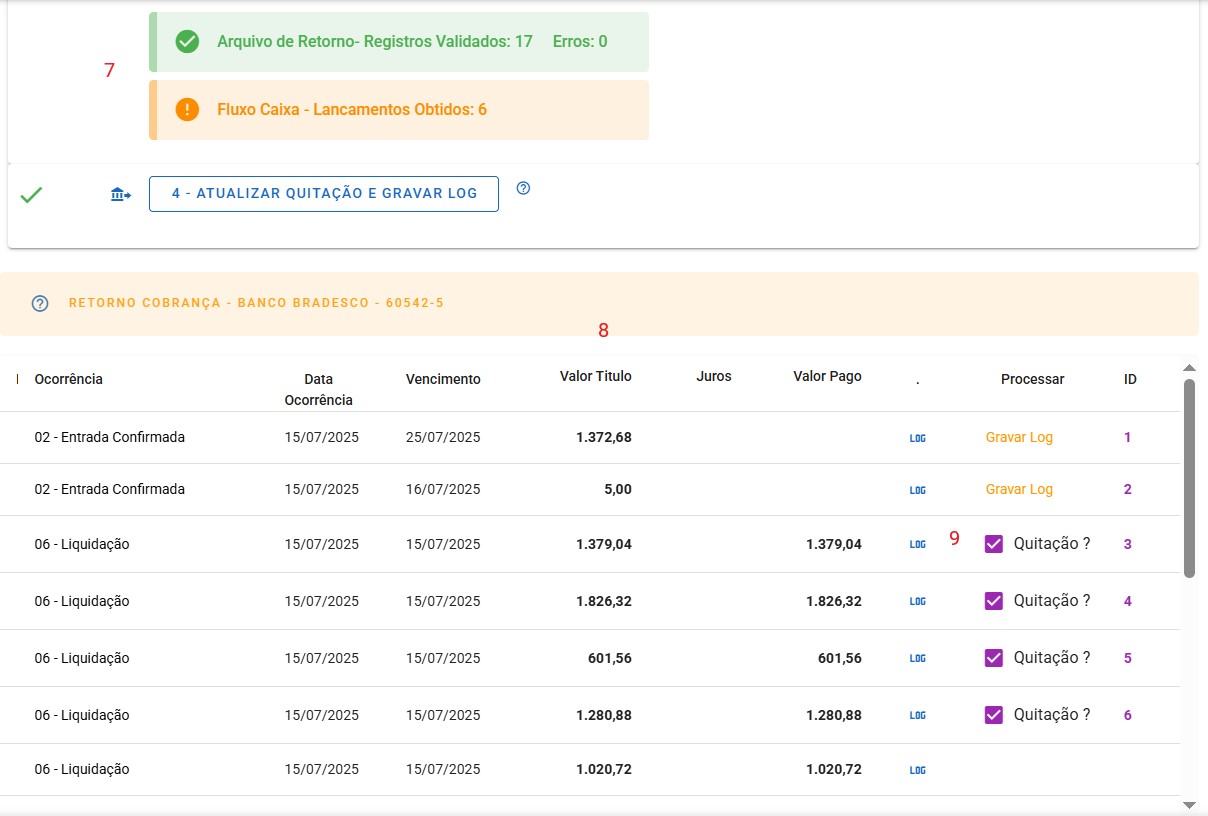Click green check icon in Arquivo de Retorno alert

tap(187, 42)
